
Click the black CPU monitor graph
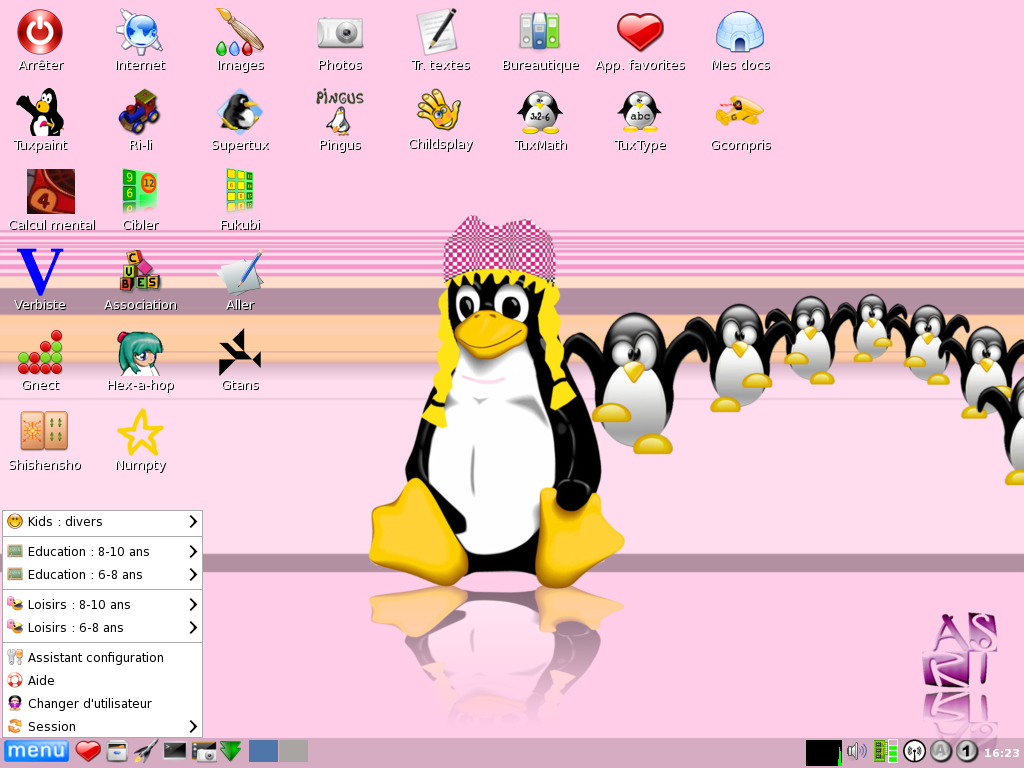click(x=824, y=752)
